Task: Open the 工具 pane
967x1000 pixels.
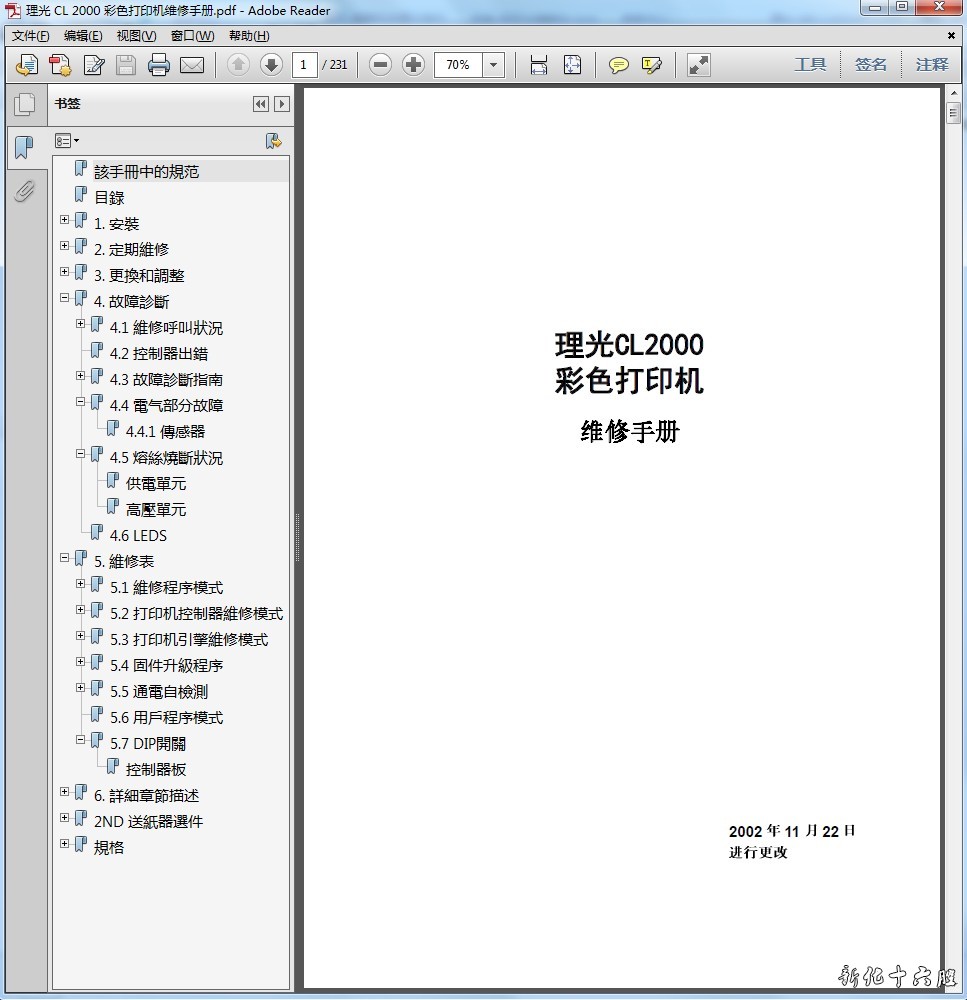Action: tap(810, 65)
